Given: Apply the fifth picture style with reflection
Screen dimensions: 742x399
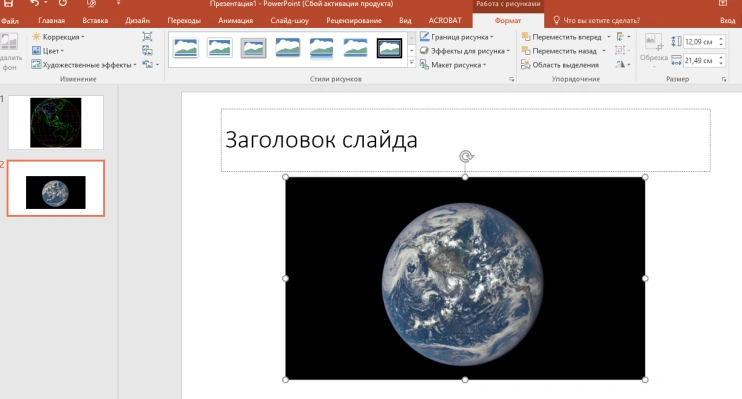Looking at the screenshot, I should point(321,48).
